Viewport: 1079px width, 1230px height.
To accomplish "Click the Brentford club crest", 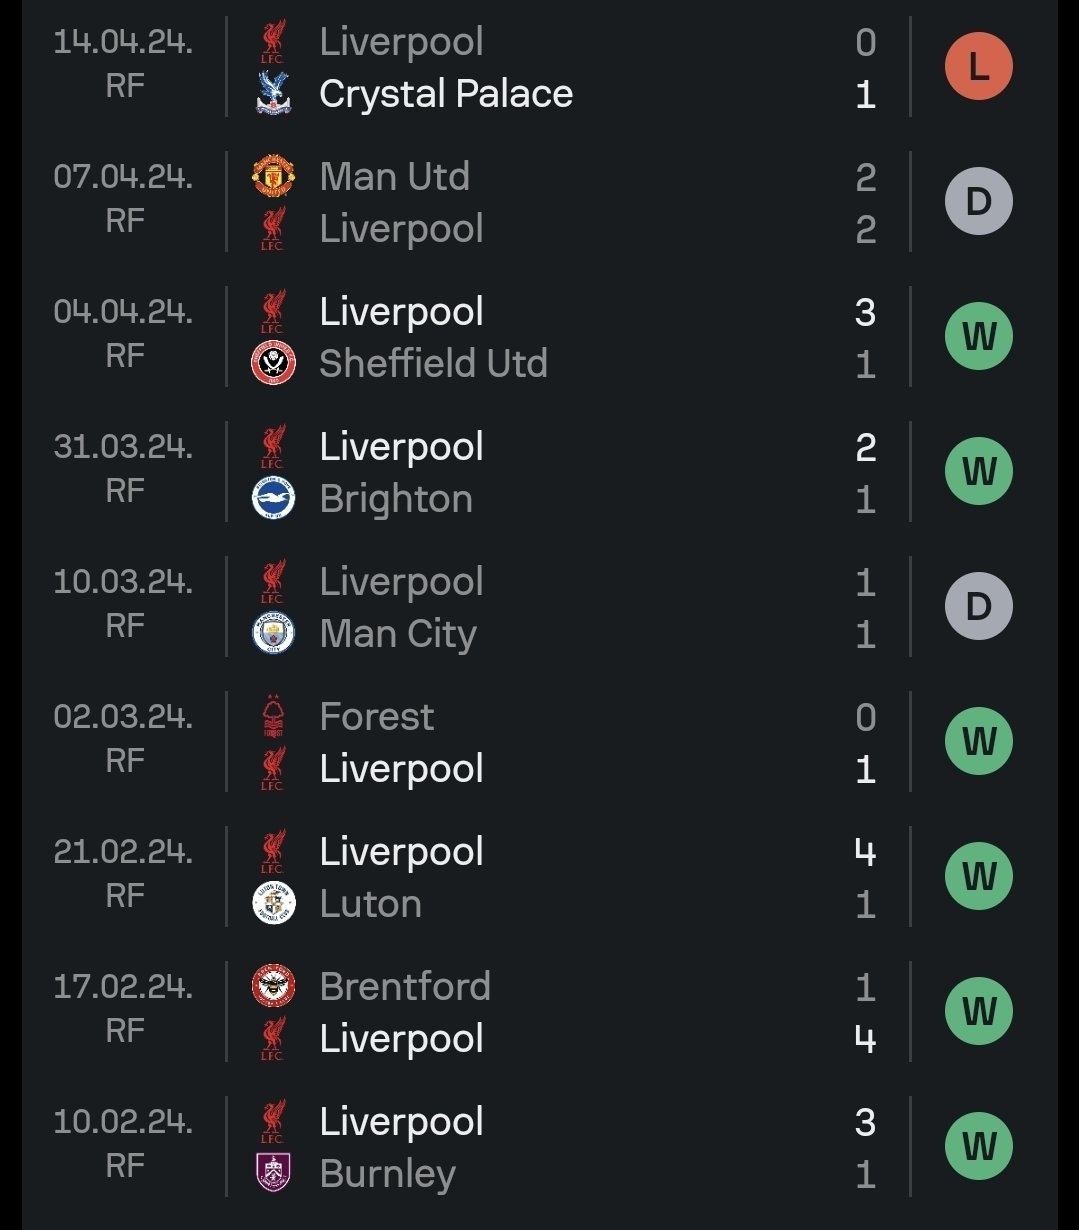I will [x=273, y=986].
